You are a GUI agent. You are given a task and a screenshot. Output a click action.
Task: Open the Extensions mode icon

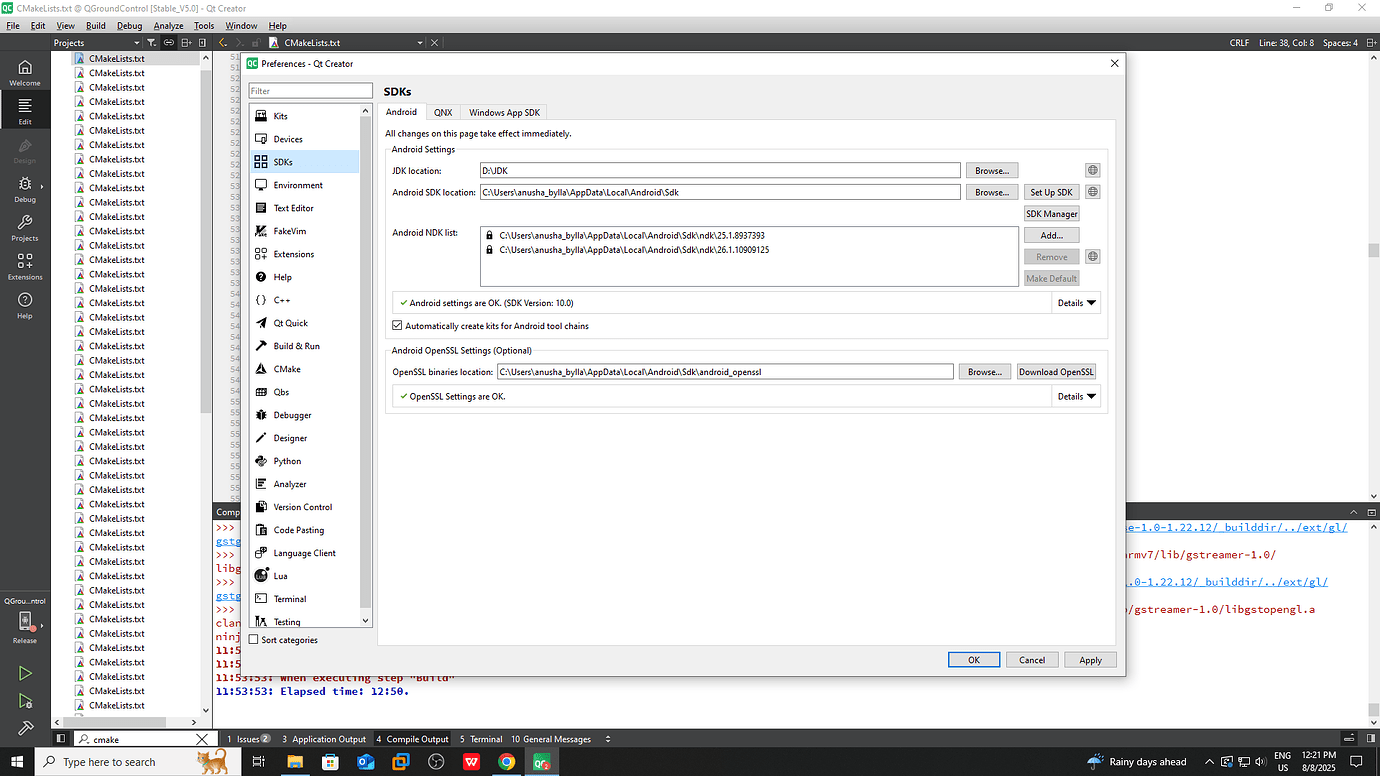click(x=23, y=265)
